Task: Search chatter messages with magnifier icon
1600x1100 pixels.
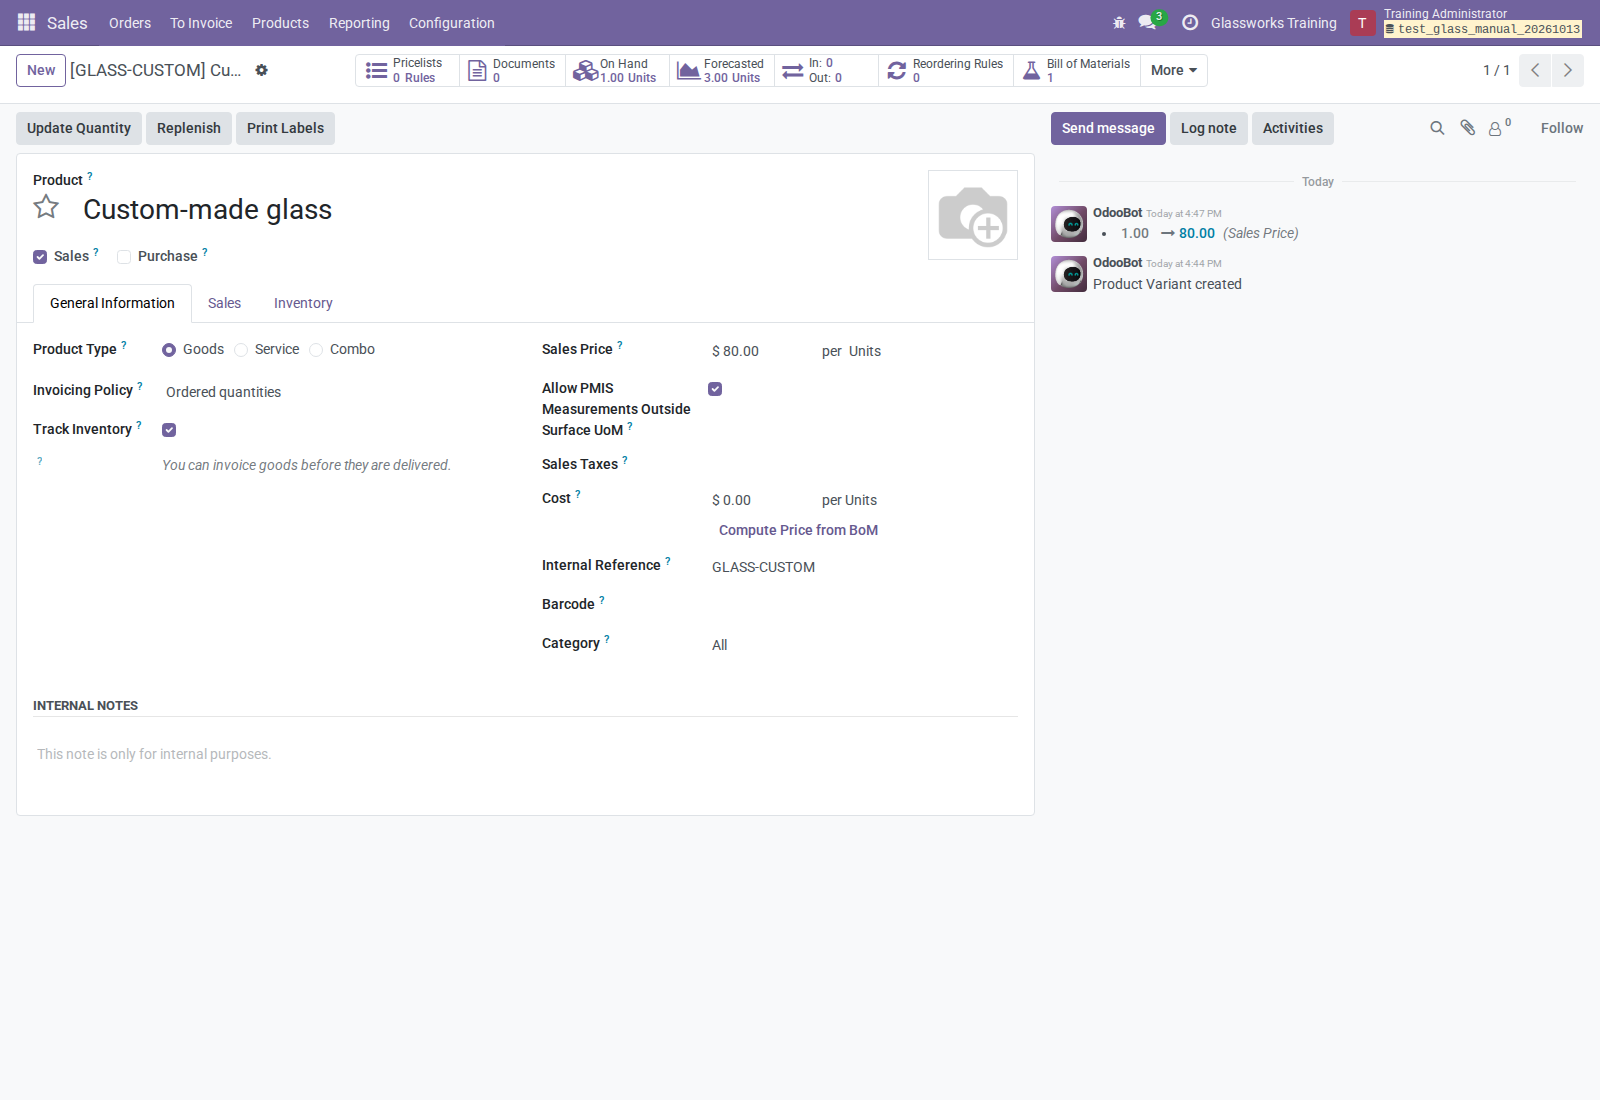Action: [1437, 128]
